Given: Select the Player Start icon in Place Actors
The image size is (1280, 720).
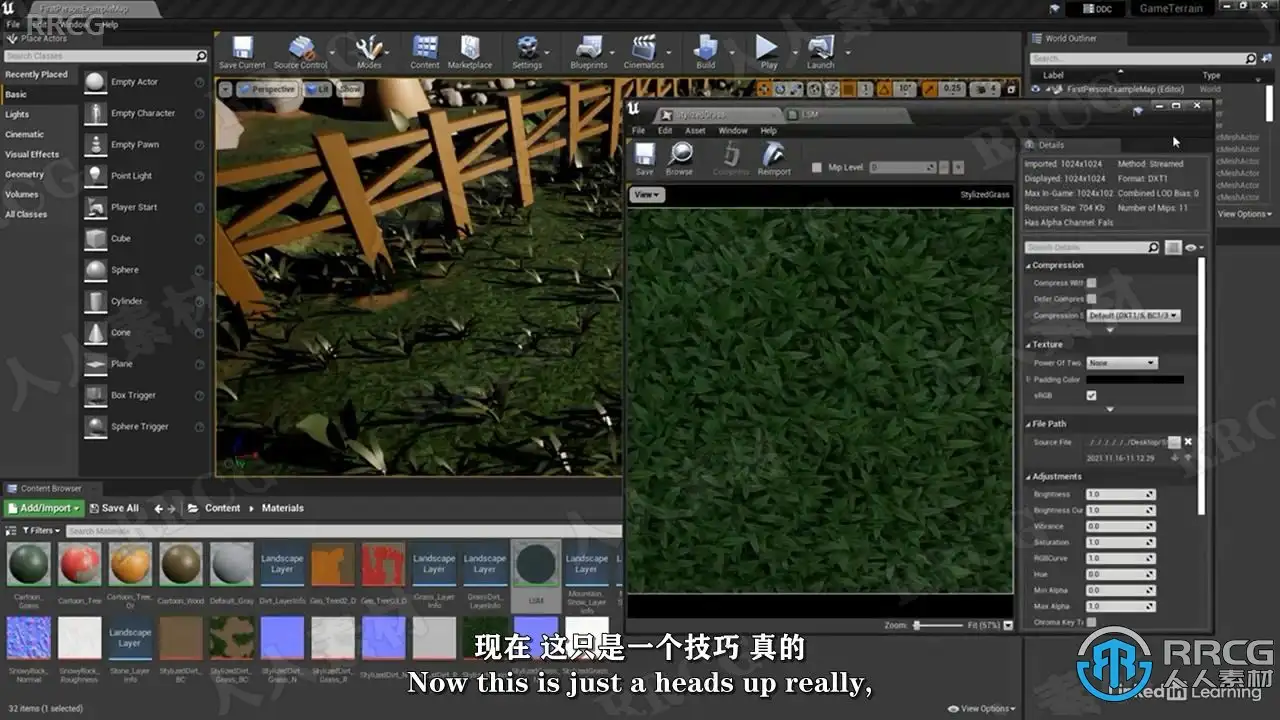Looking at the screenshot, I should [x=95, y=207].
